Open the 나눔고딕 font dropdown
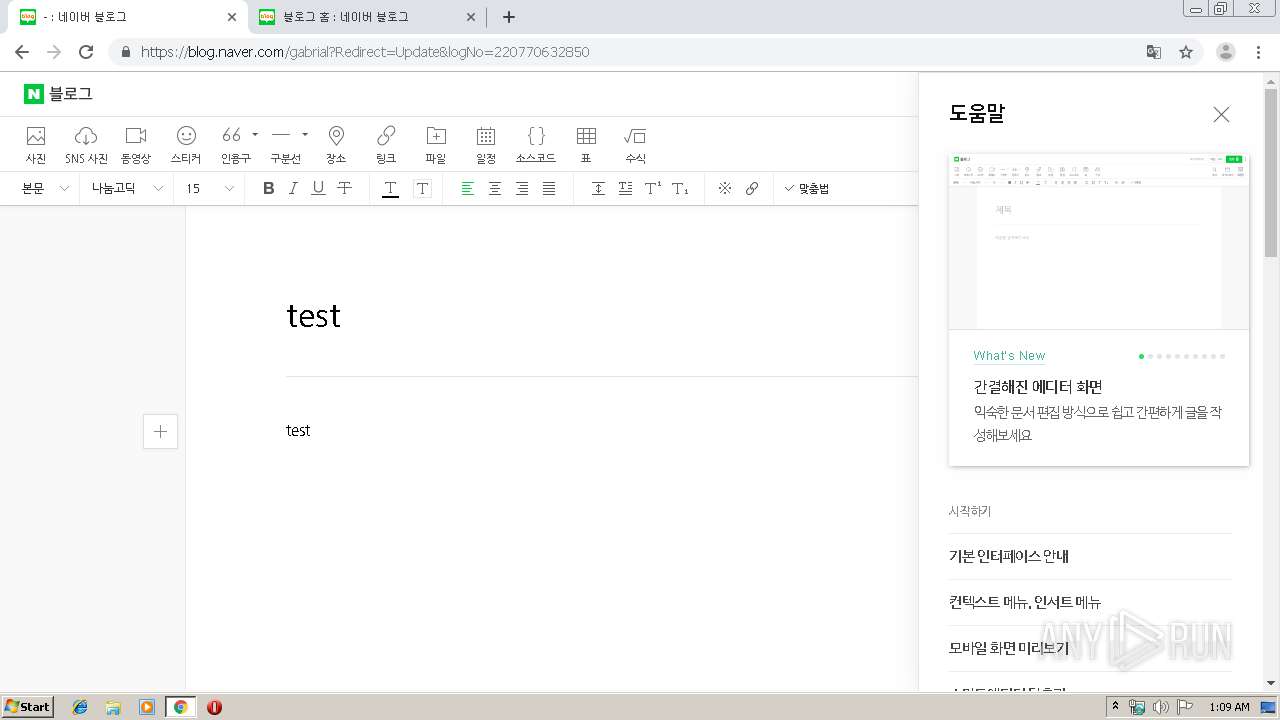This screenshot has width=1280, height=720. (x=127, y=188)
